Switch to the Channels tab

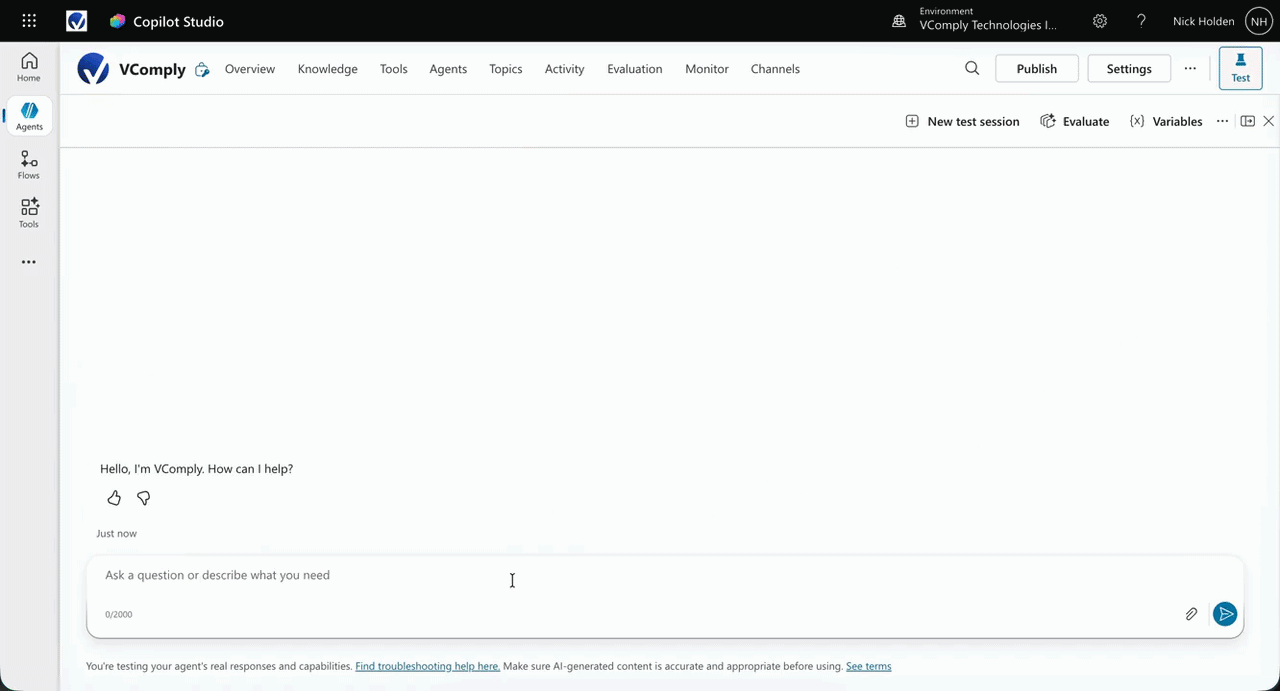coord(775,69)
